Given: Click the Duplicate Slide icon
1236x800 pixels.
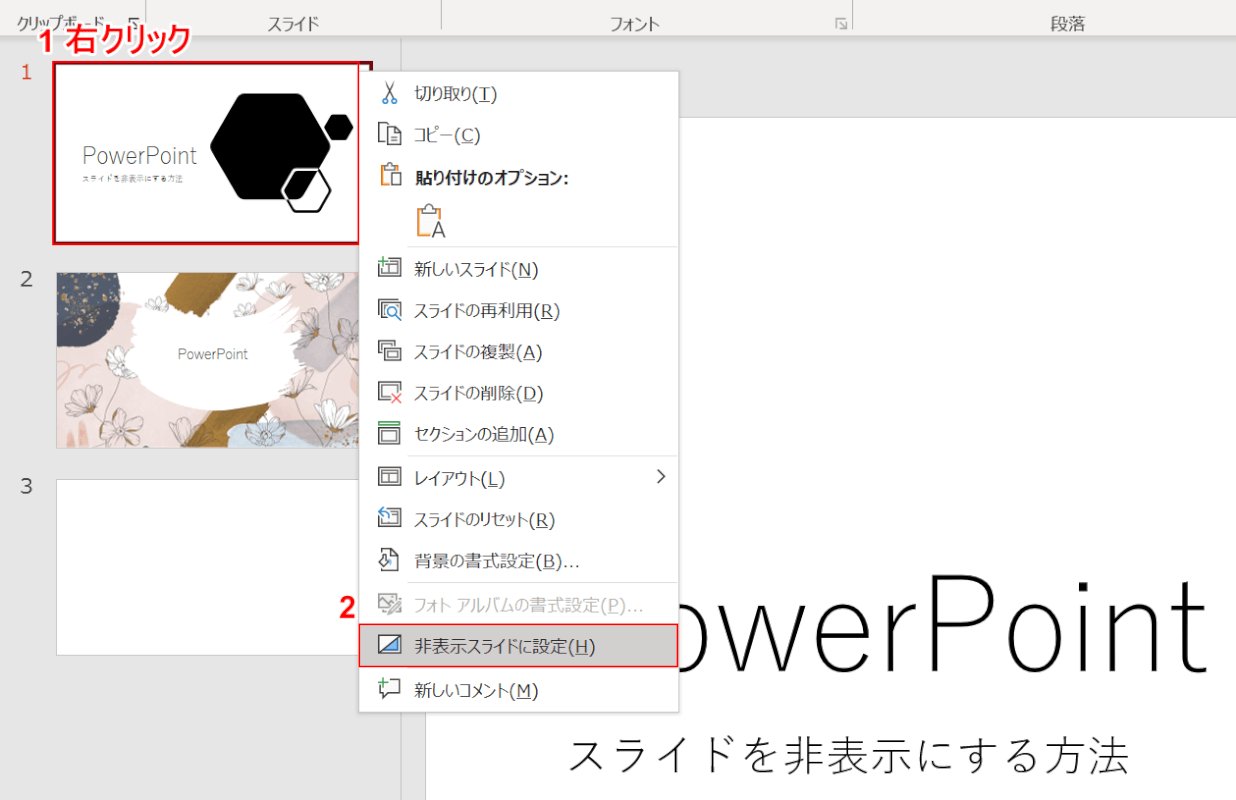Looking at the screenshot, I should coord(389,351).
